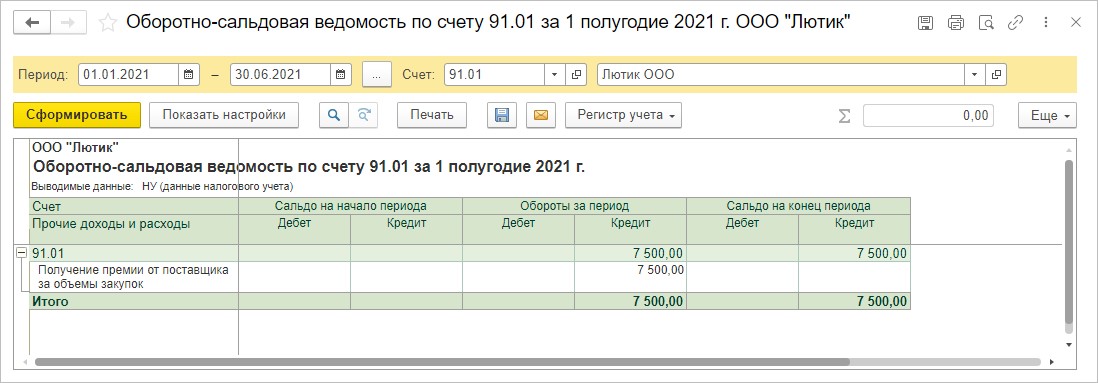The height and width of the screenshot is (383, 1098).
Task: Click the magnifier search icon in toolbar
Action: click(333, 115)
